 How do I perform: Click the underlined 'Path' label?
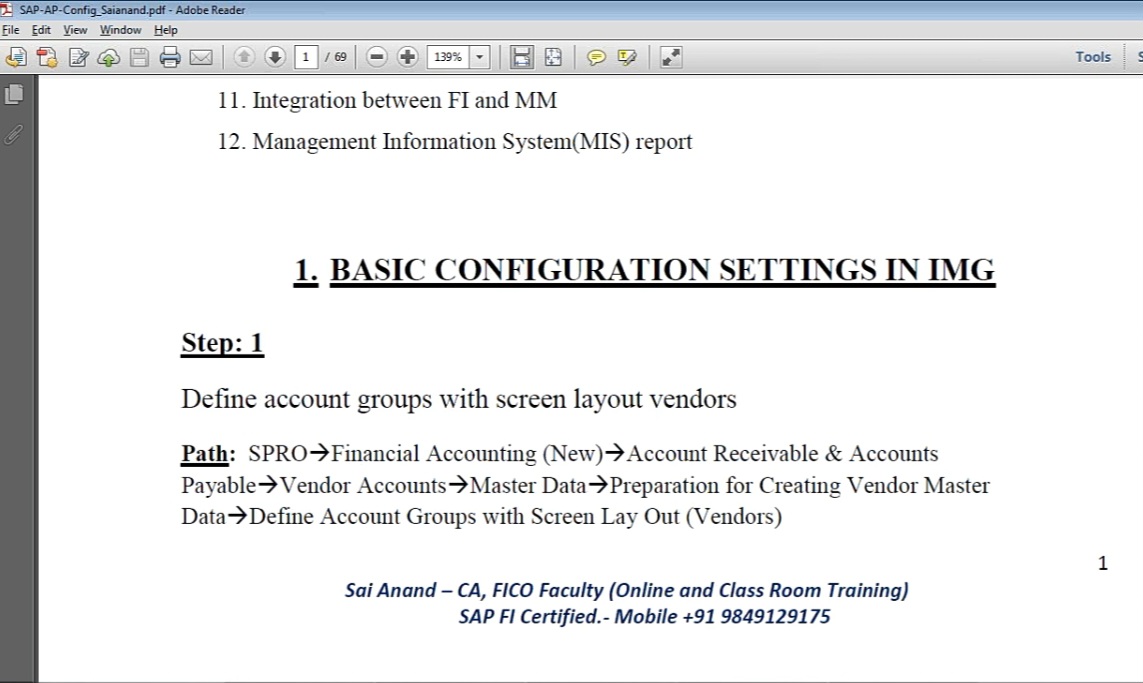tap(205, 454)
